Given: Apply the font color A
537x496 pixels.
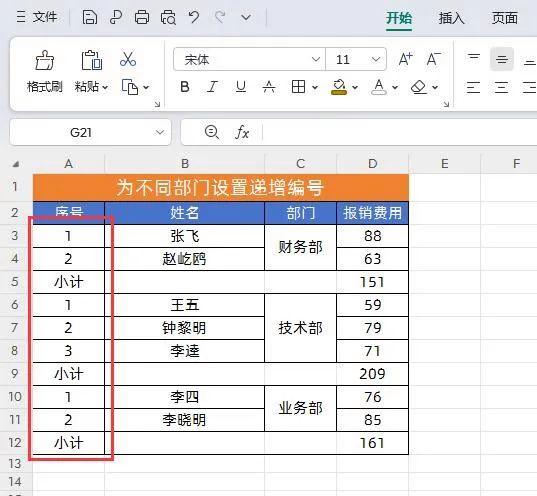Looking at the screenshot, I should click(x=379, y=87).
